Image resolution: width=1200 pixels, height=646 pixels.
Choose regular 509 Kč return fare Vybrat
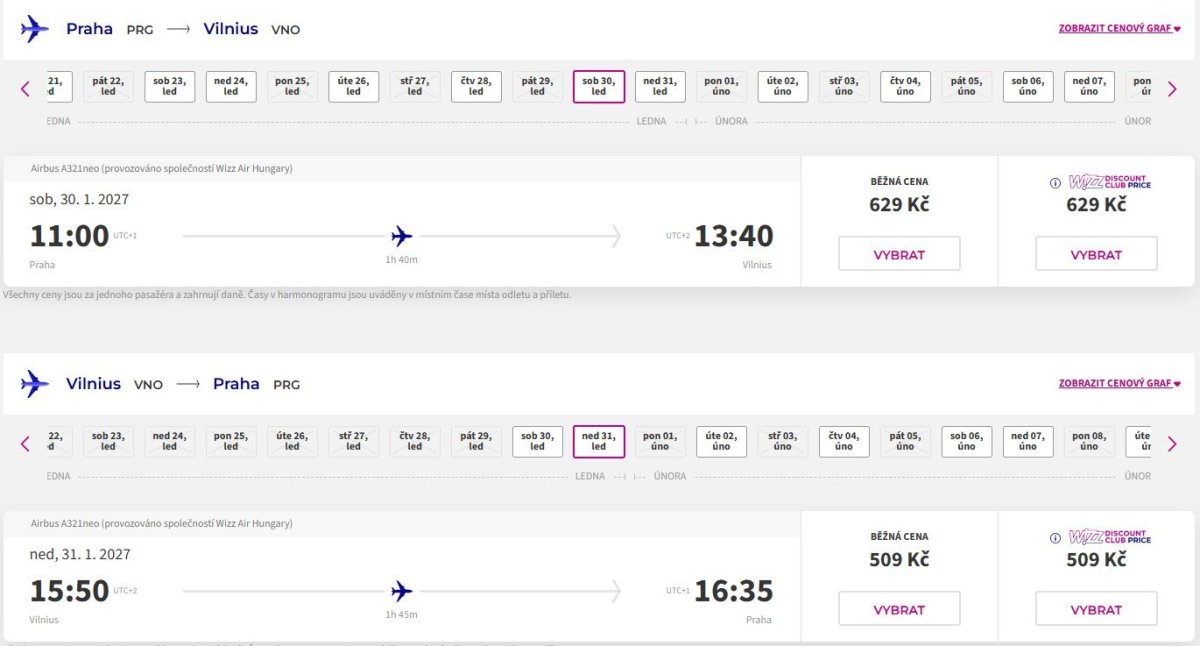(x=899, y=609)
